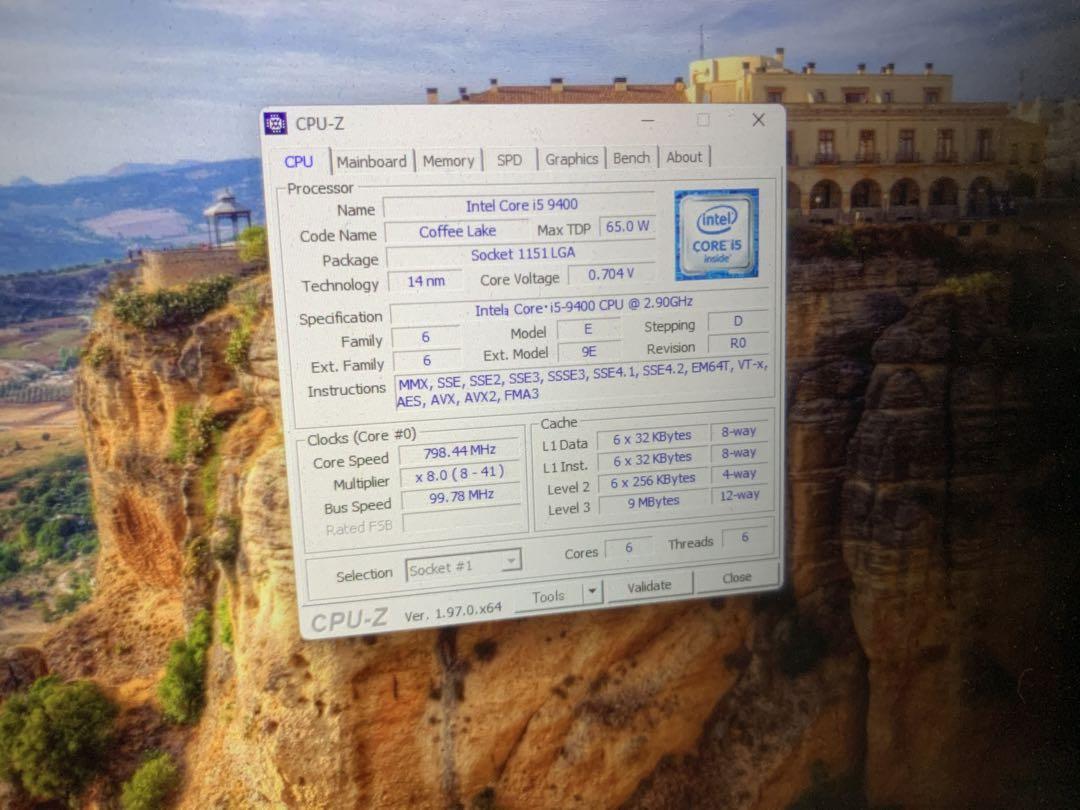Click the Package value 'Socket 1151 LGA'
The image size is (1080, 810).
pyautogui.click(x=522, y=254)
